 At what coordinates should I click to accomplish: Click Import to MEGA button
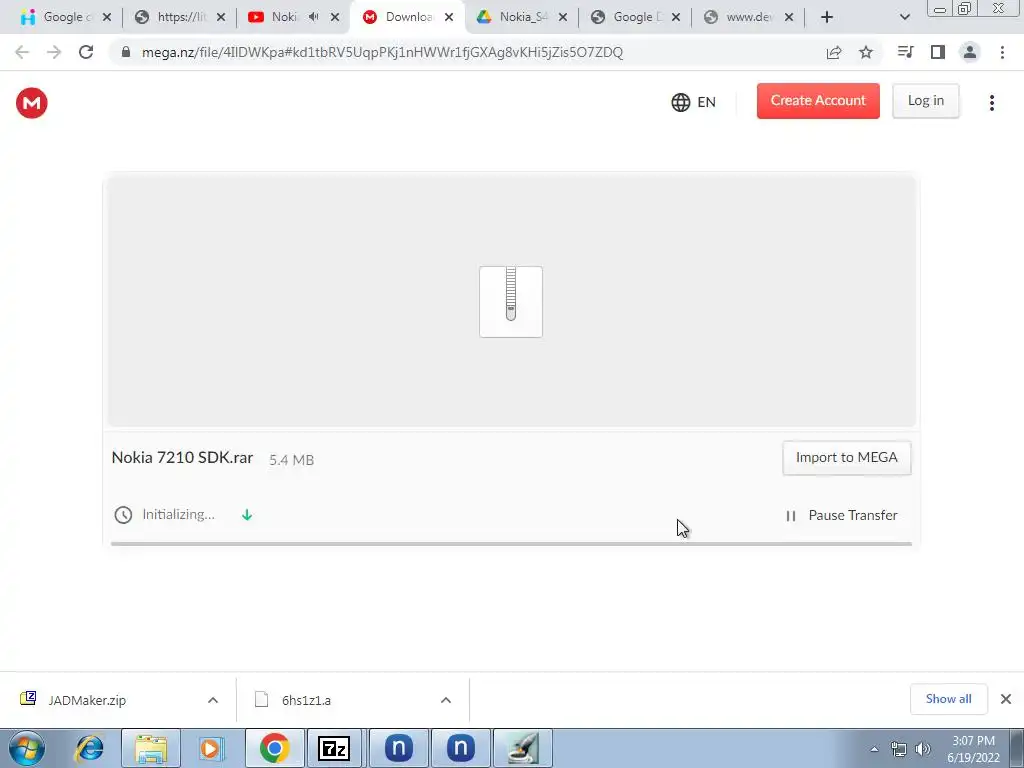pos(846,457)
